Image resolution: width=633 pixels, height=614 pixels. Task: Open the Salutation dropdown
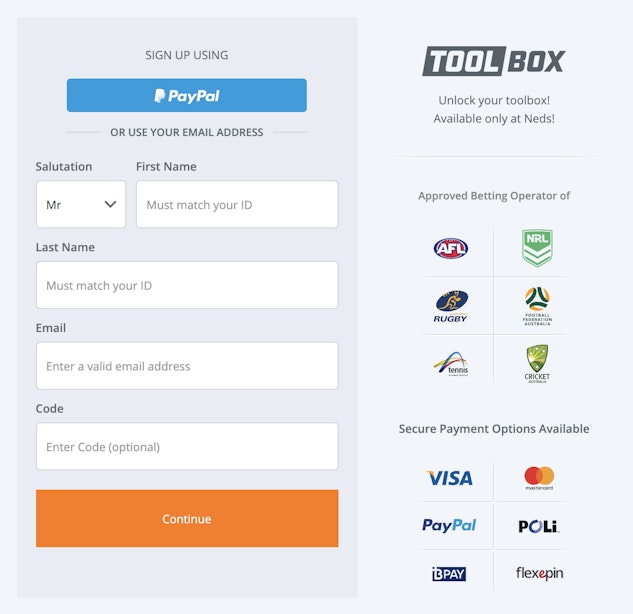[x=81, y=204]
